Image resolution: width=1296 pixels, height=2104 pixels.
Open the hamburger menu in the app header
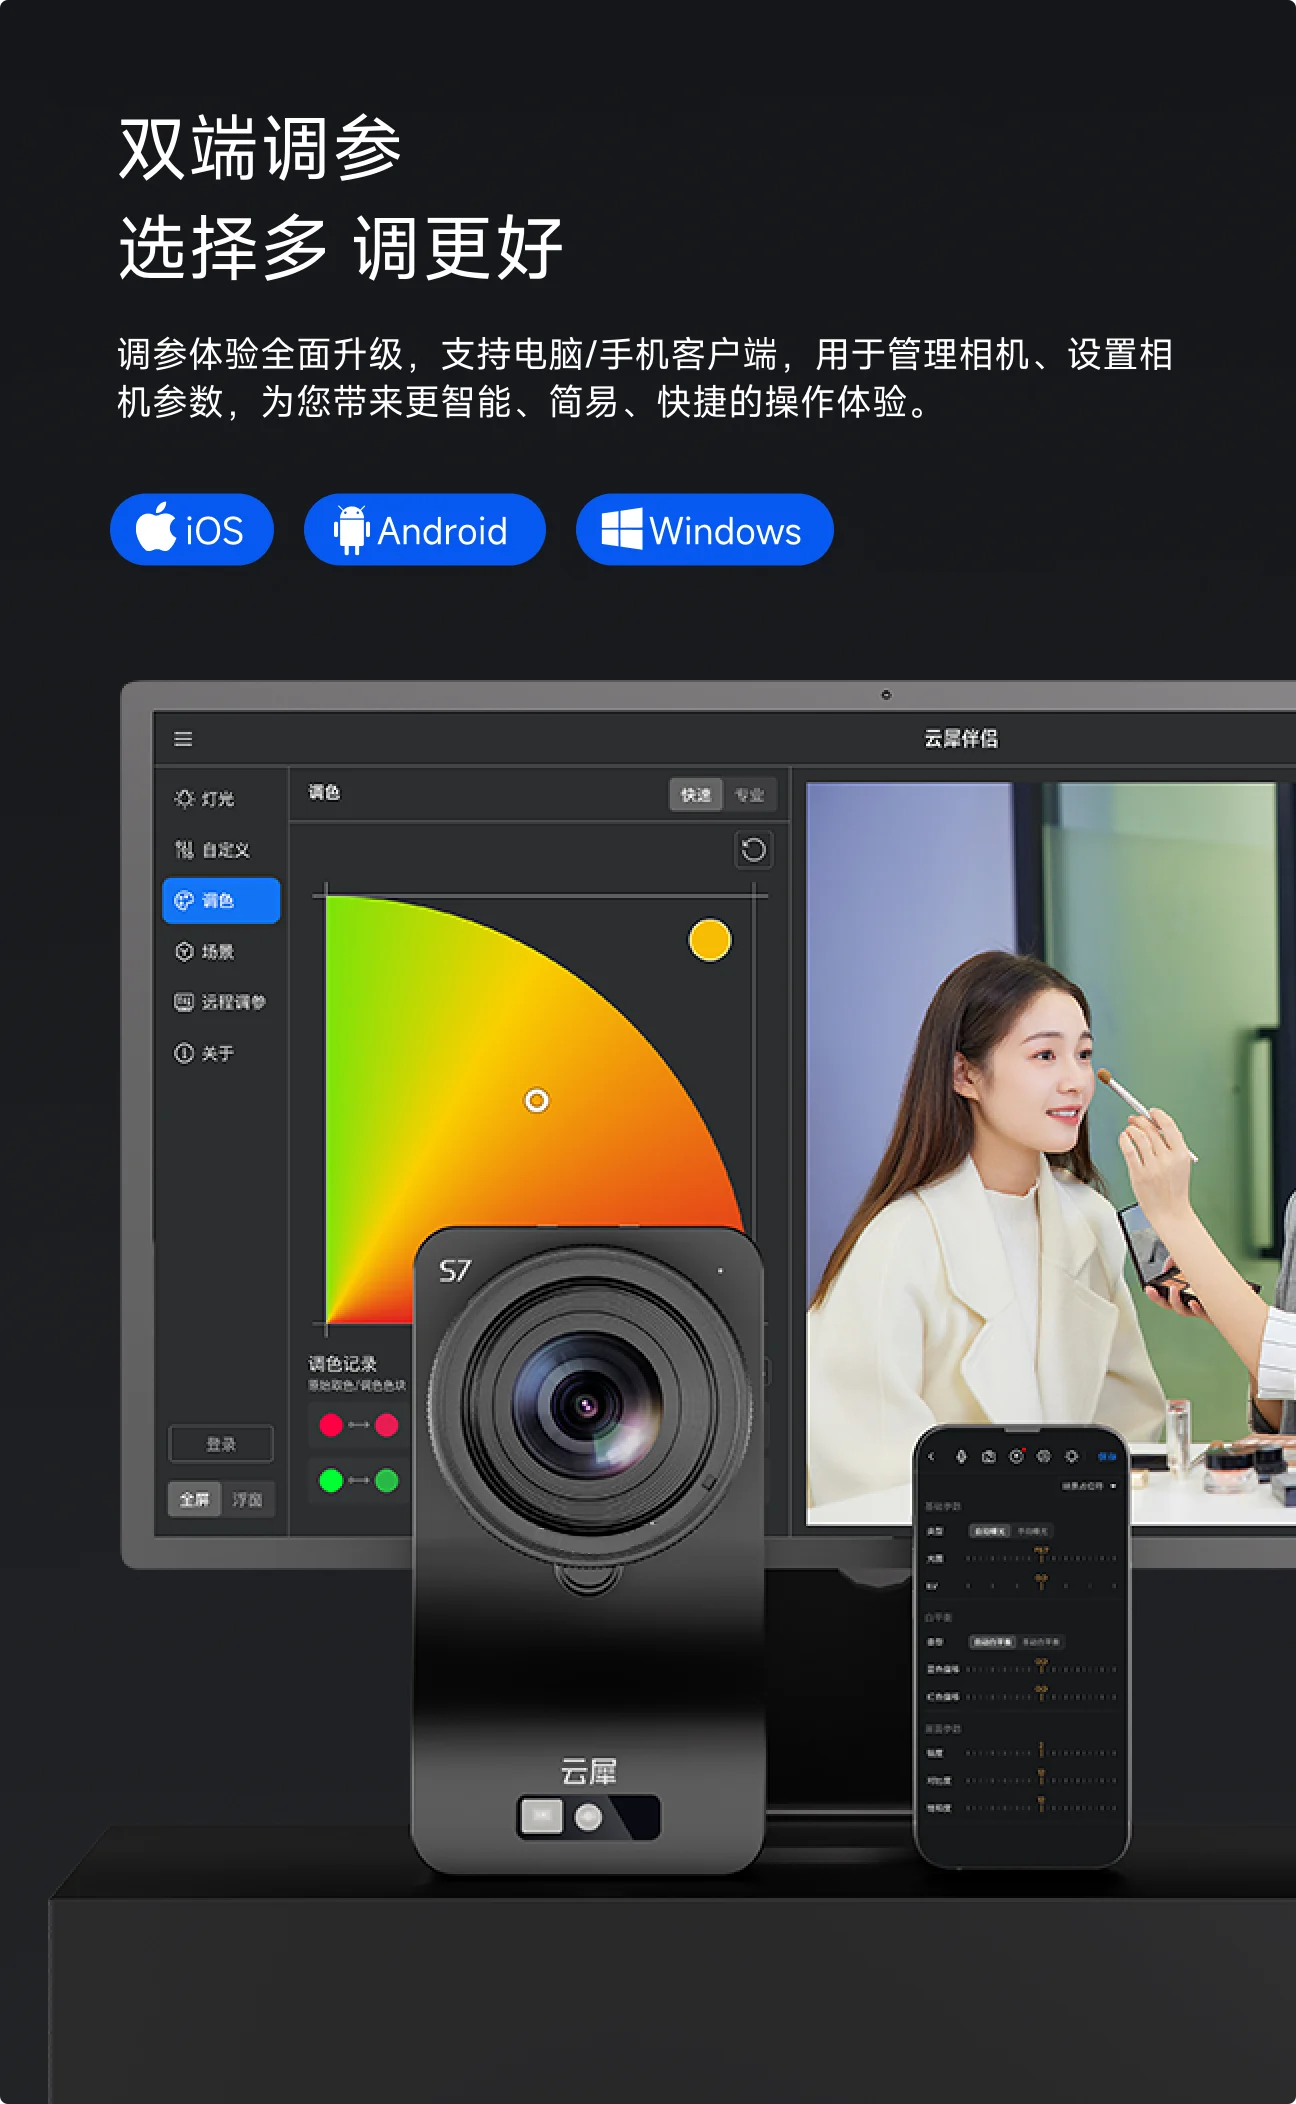point(183,739)
